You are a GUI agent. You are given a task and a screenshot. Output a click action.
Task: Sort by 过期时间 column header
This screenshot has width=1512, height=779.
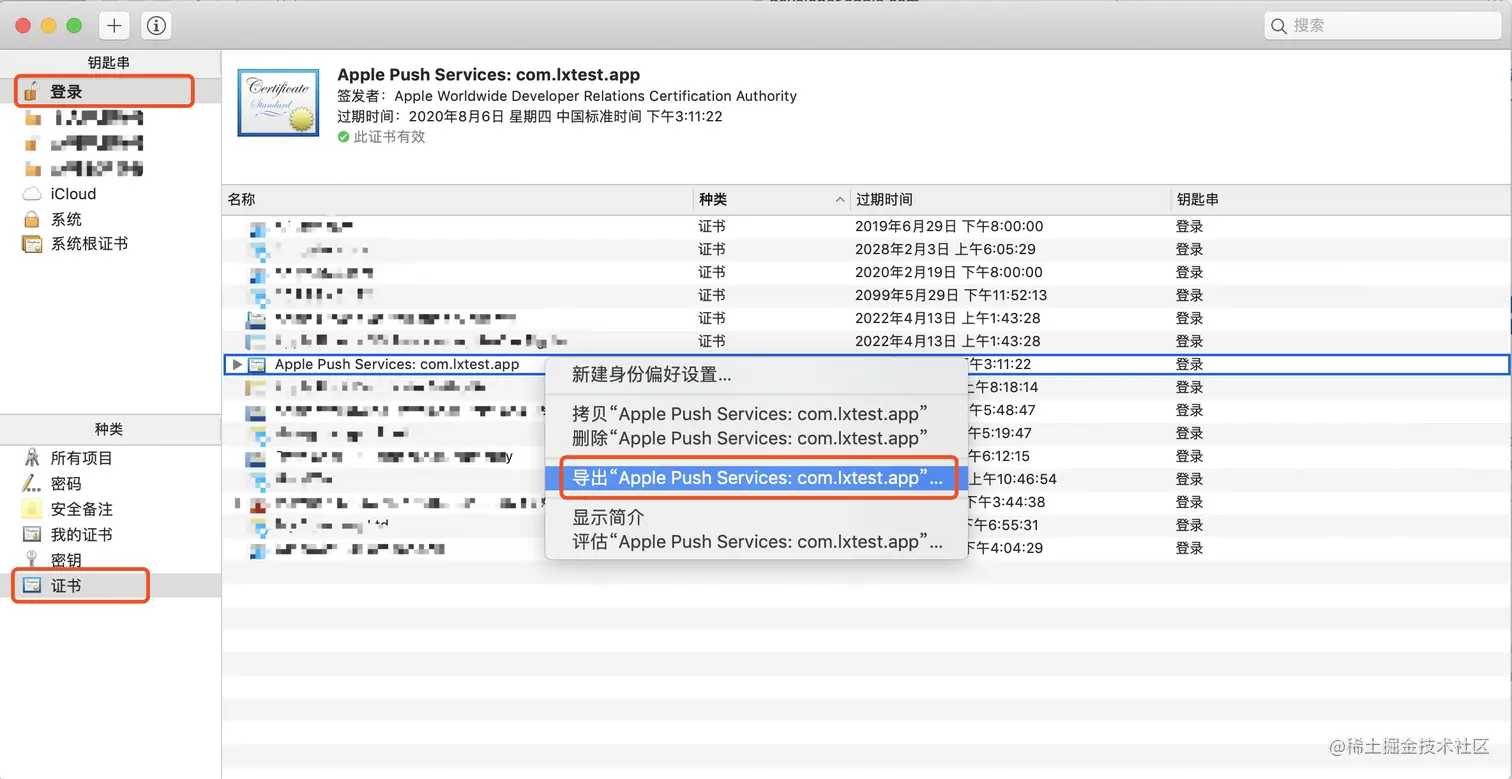[884, 200]
